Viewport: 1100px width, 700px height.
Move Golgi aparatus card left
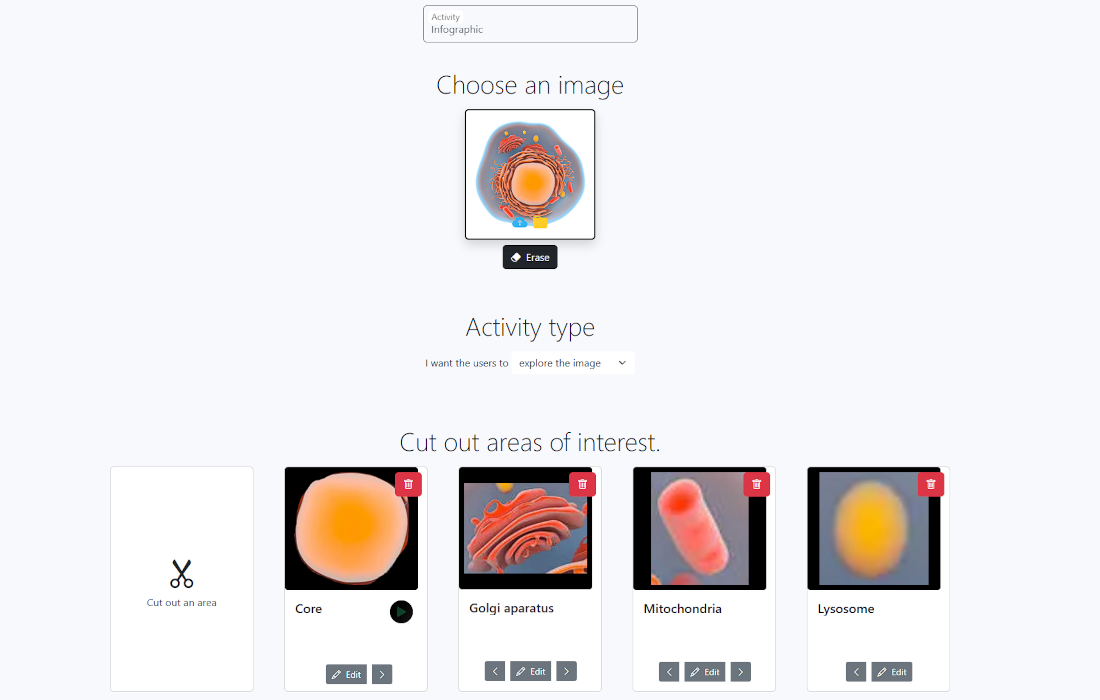(495, 671)
